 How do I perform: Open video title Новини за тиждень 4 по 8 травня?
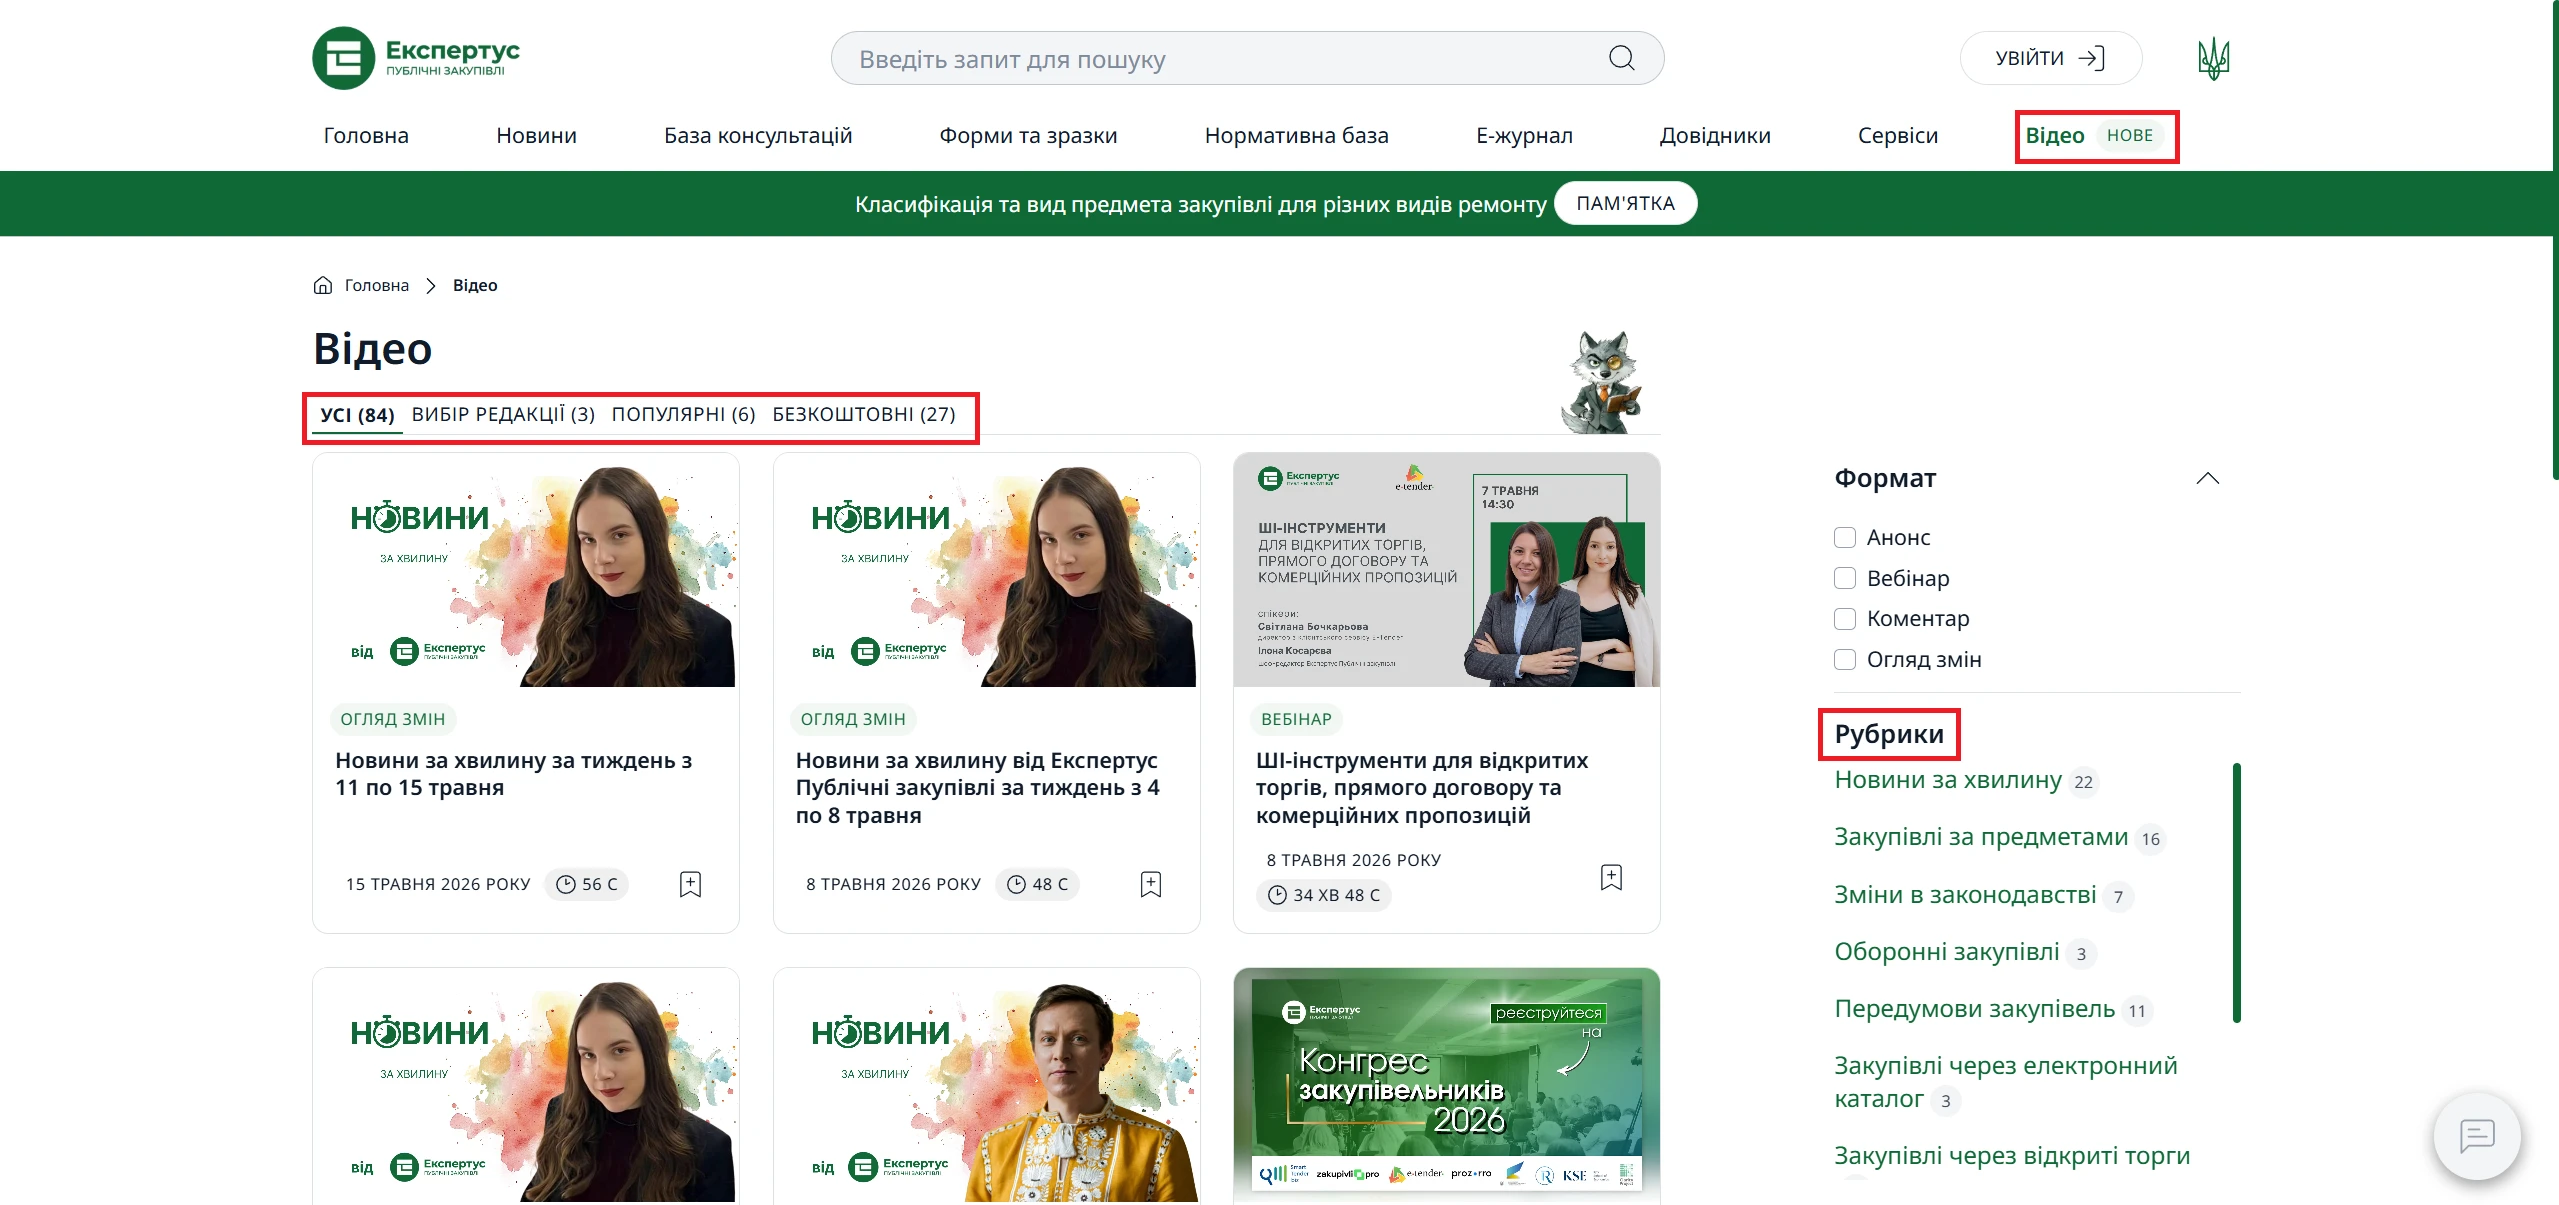pos(977,788)
